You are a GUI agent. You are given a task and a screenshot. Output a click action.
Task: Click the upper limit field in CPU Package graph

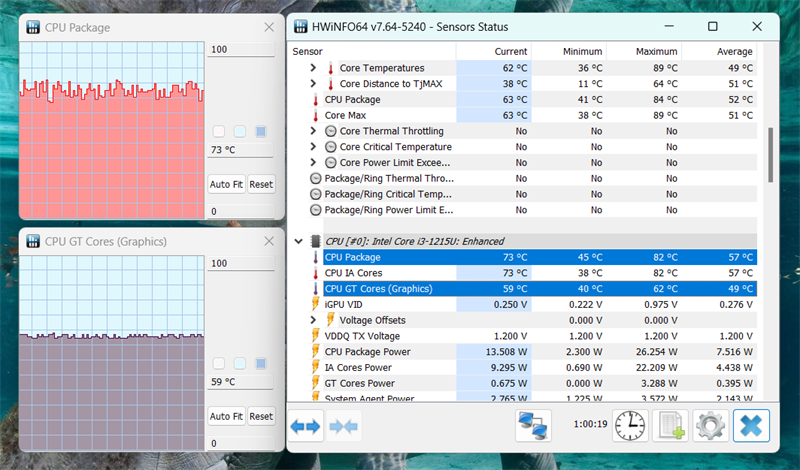tap(240, 50)
